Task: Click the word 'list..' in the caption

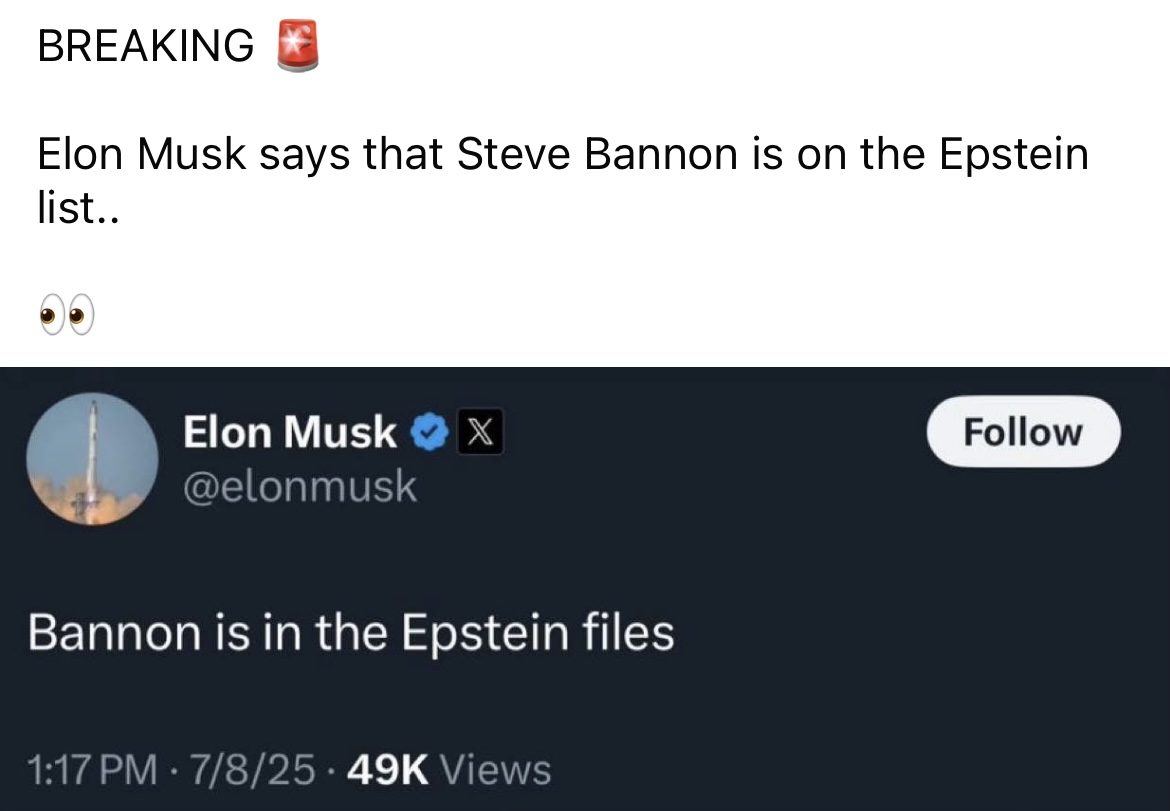Action: click(78, 208)
